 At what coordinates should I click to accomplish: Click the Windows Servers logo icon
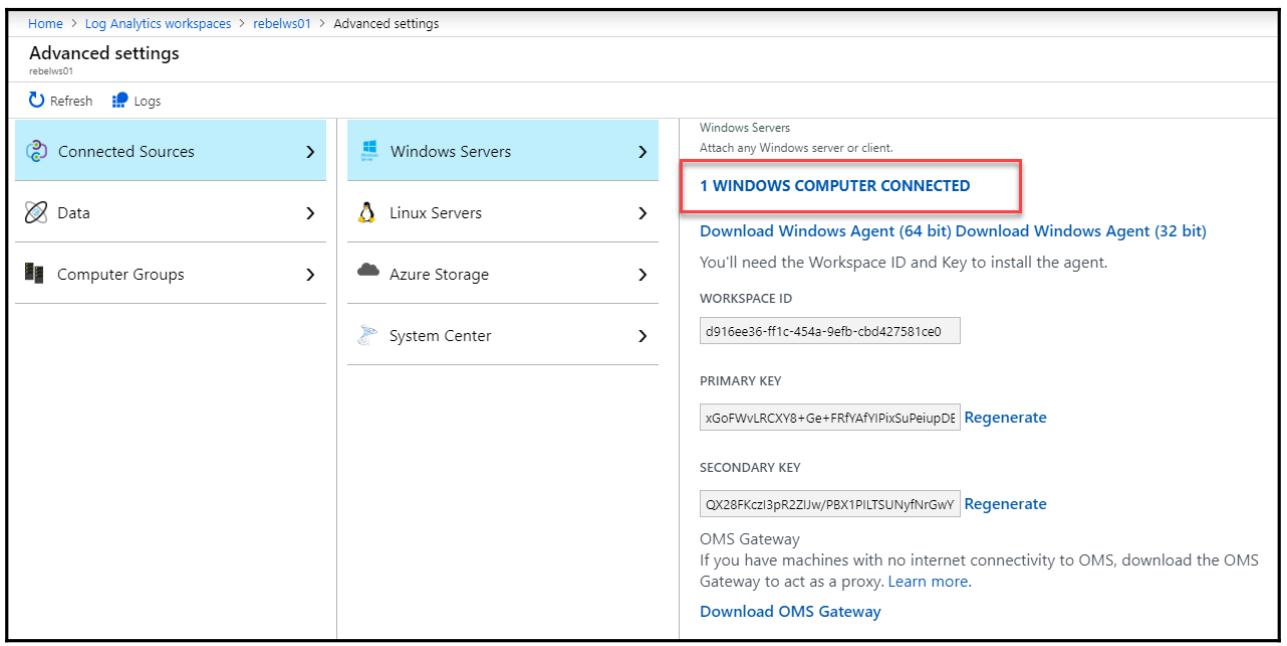click(367, 152)
